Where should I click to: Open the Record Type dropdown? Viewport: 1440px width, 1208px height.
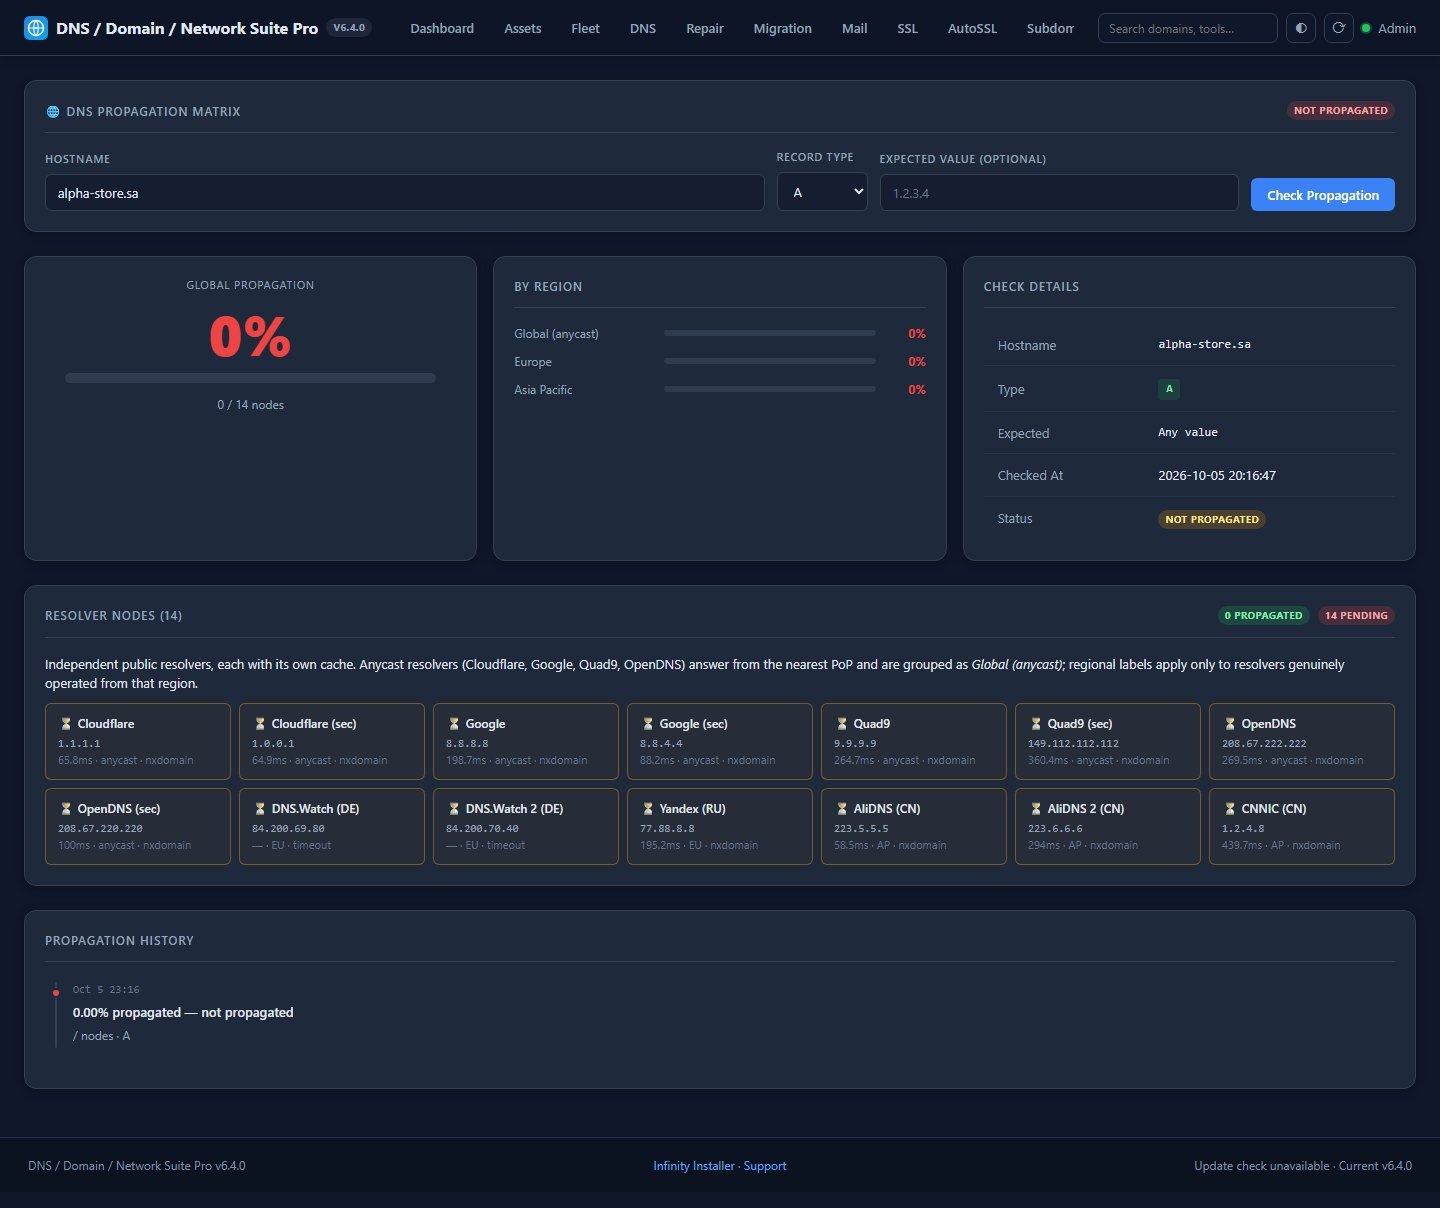[x=822, y=192]
